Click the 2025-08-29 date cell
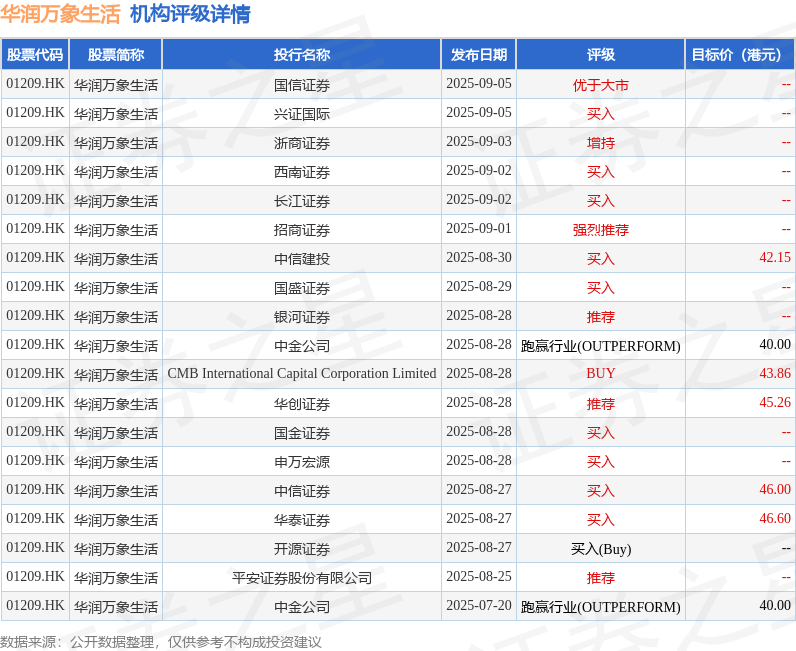Viewport: 796px width, 651px height. 479,287
